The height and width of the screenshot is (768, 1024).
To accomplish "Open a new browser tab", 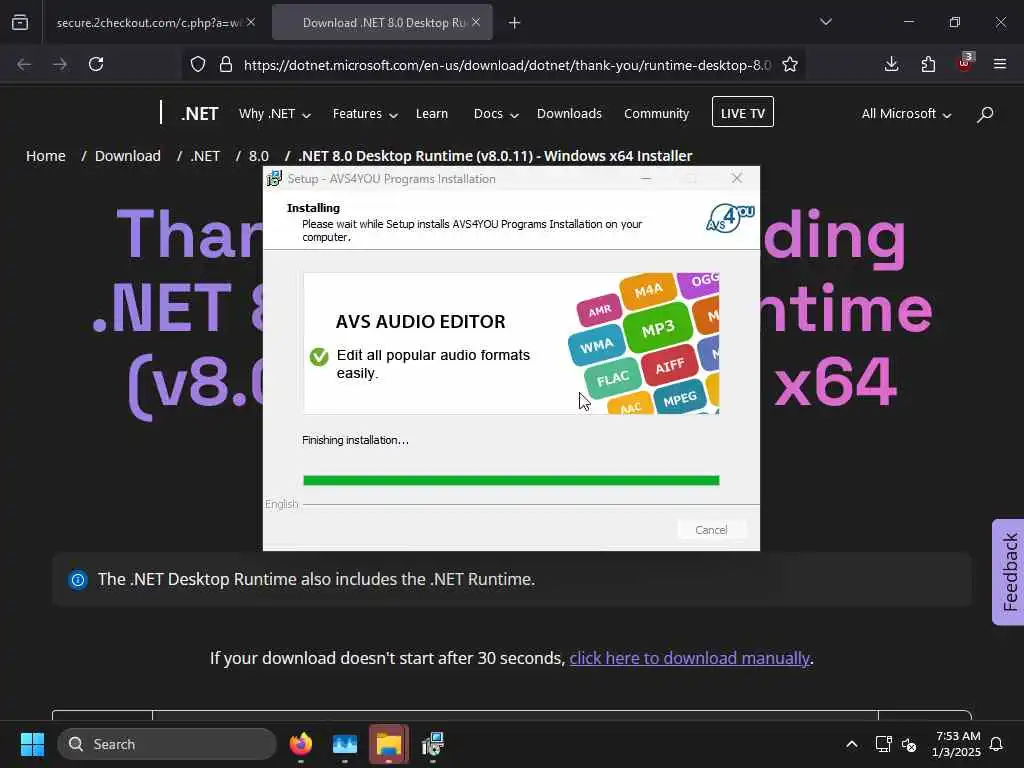I will [515, 23].
